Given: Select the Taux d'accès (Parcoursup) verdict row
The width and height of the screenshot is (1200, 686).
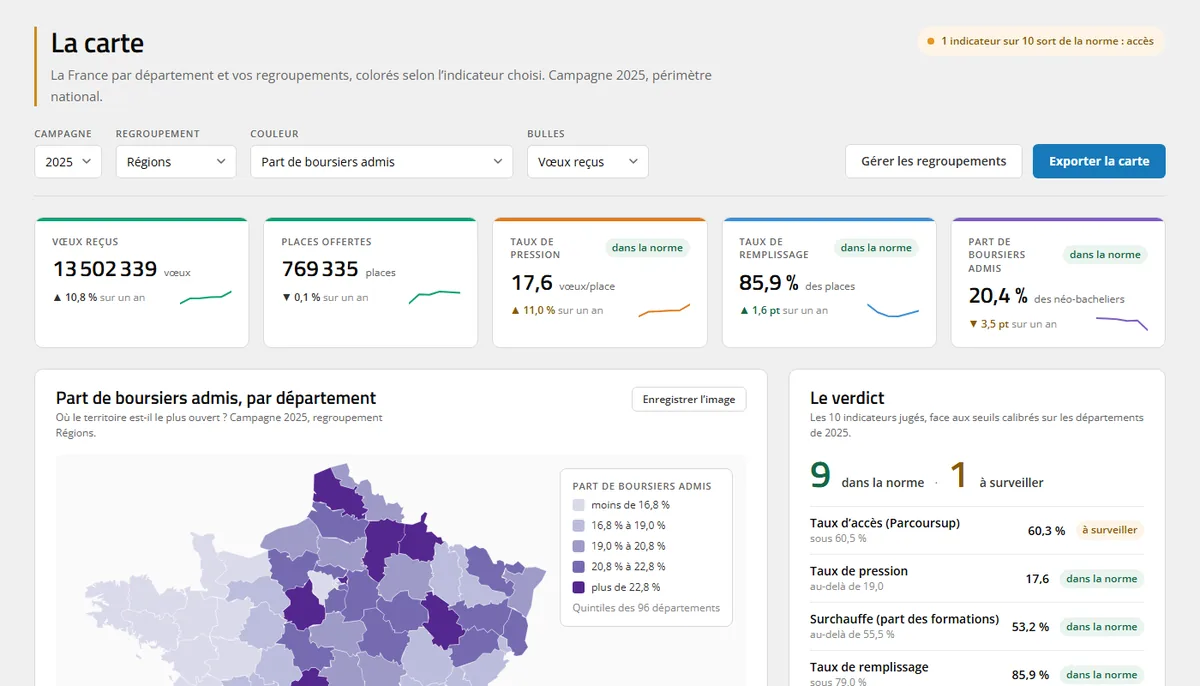Looking at the screenshot, I should pyautogui.click(x=977, y=530).
